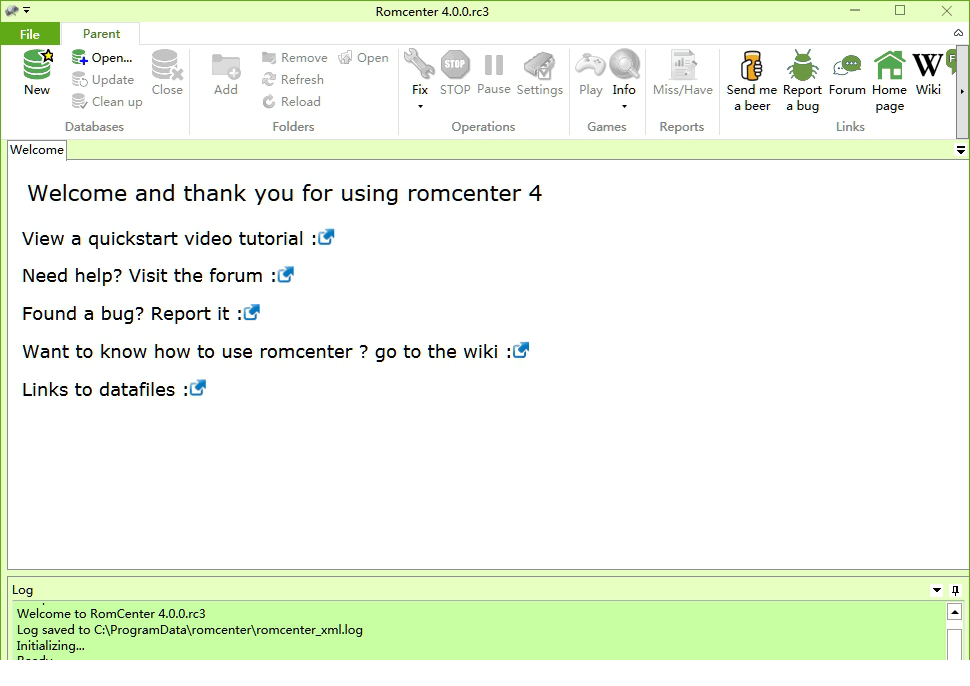
Task: Open the Report it bug link
Action: pos(251,313)
